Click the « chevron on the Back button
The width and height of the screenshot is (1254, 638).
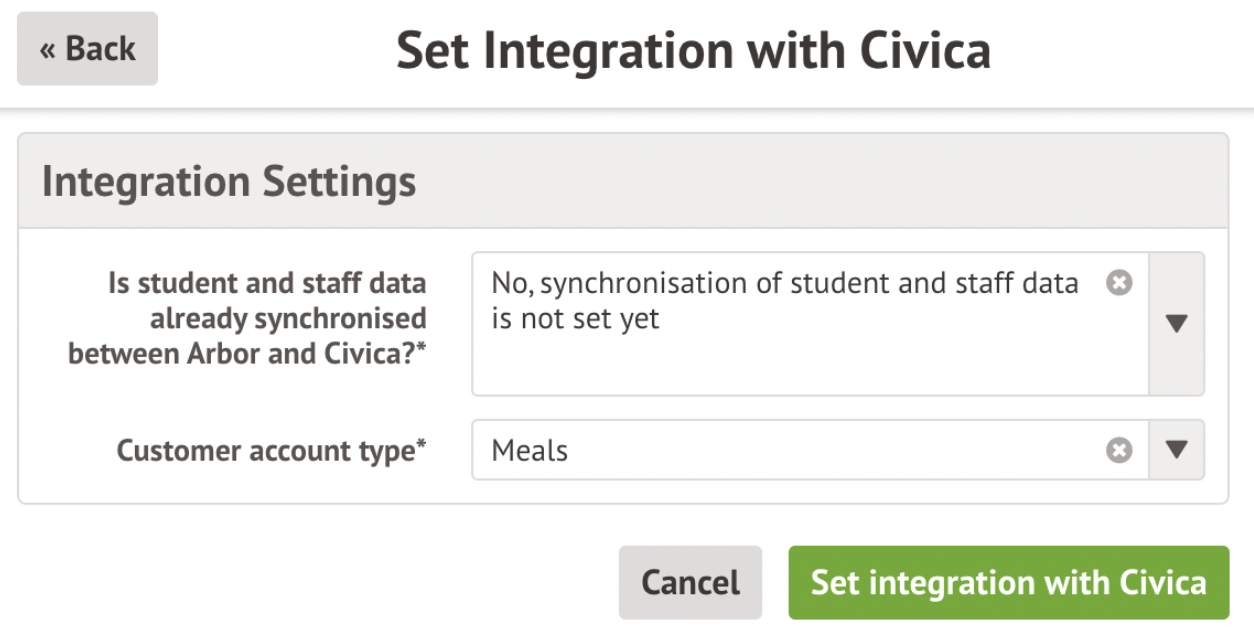(47, 50)
